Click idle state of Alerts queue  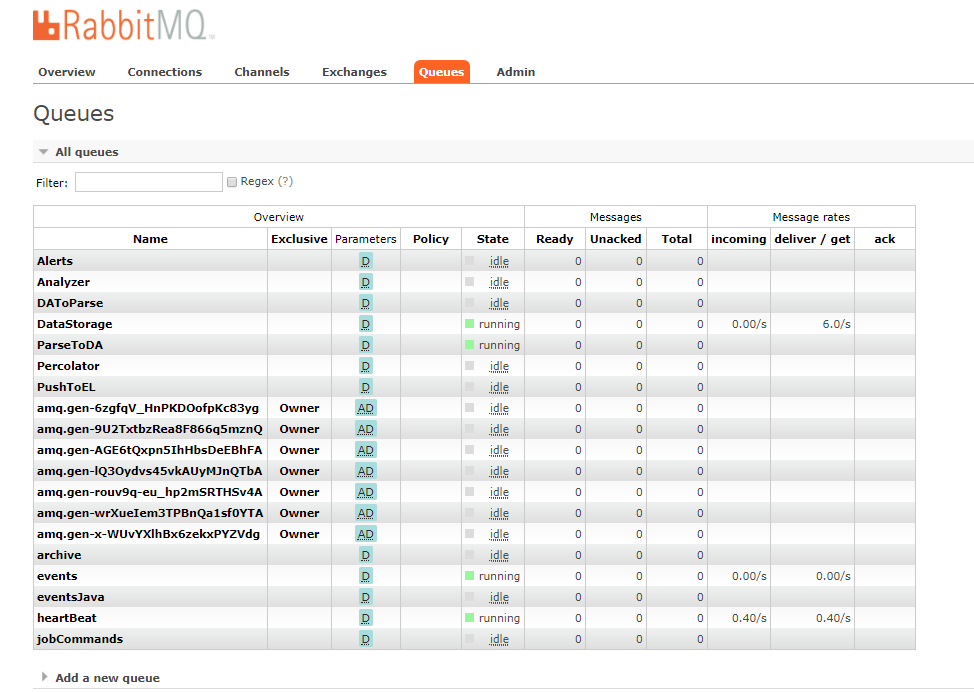[x=499, y=262]
